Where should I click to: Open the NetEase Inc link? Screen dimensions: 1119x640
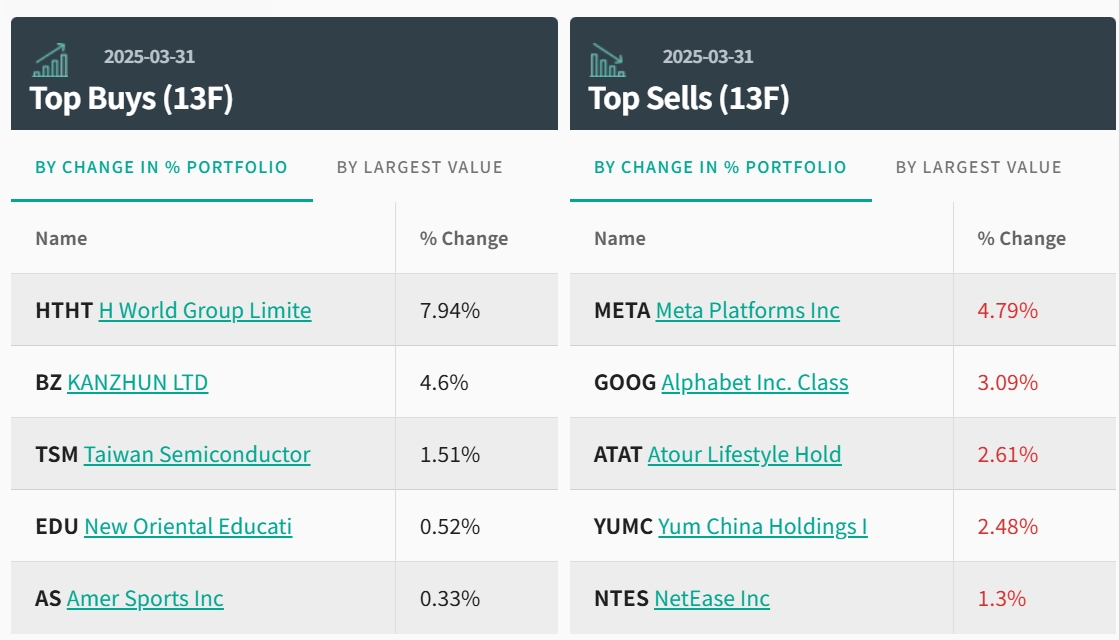pos(712,599)
